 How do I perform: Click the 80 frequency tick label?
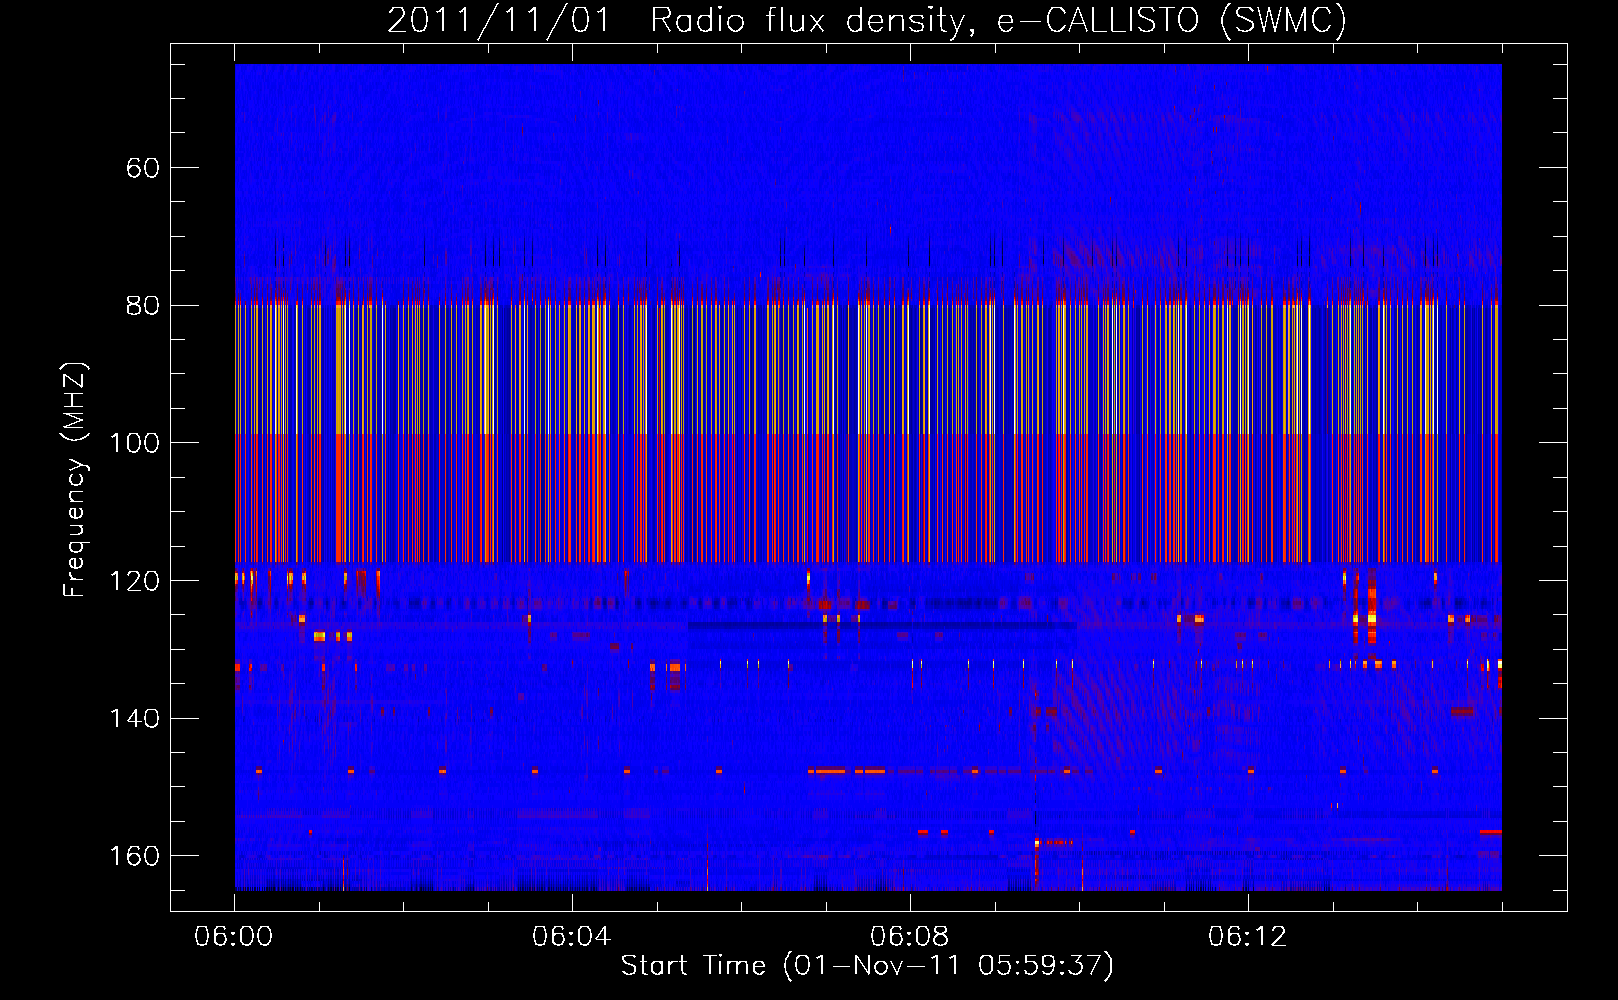[x=143, y=306]
